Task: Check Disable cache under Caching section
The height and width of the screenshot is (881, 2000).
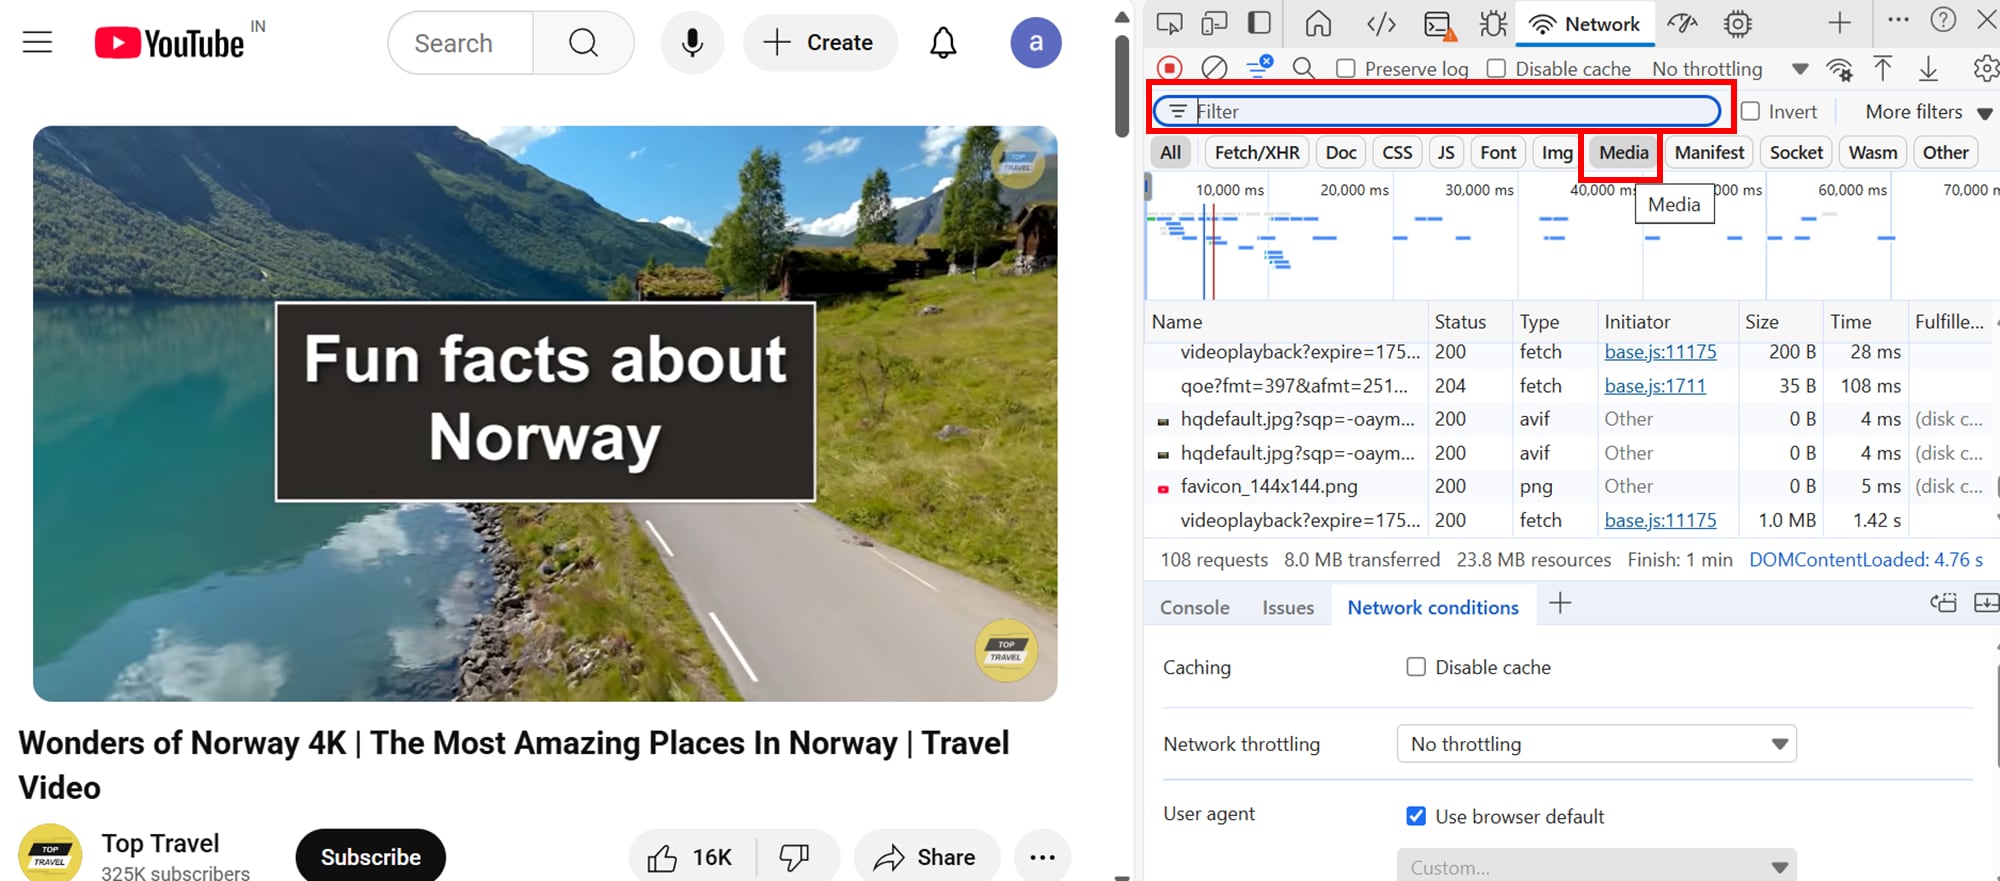Action: point(1416,667)
